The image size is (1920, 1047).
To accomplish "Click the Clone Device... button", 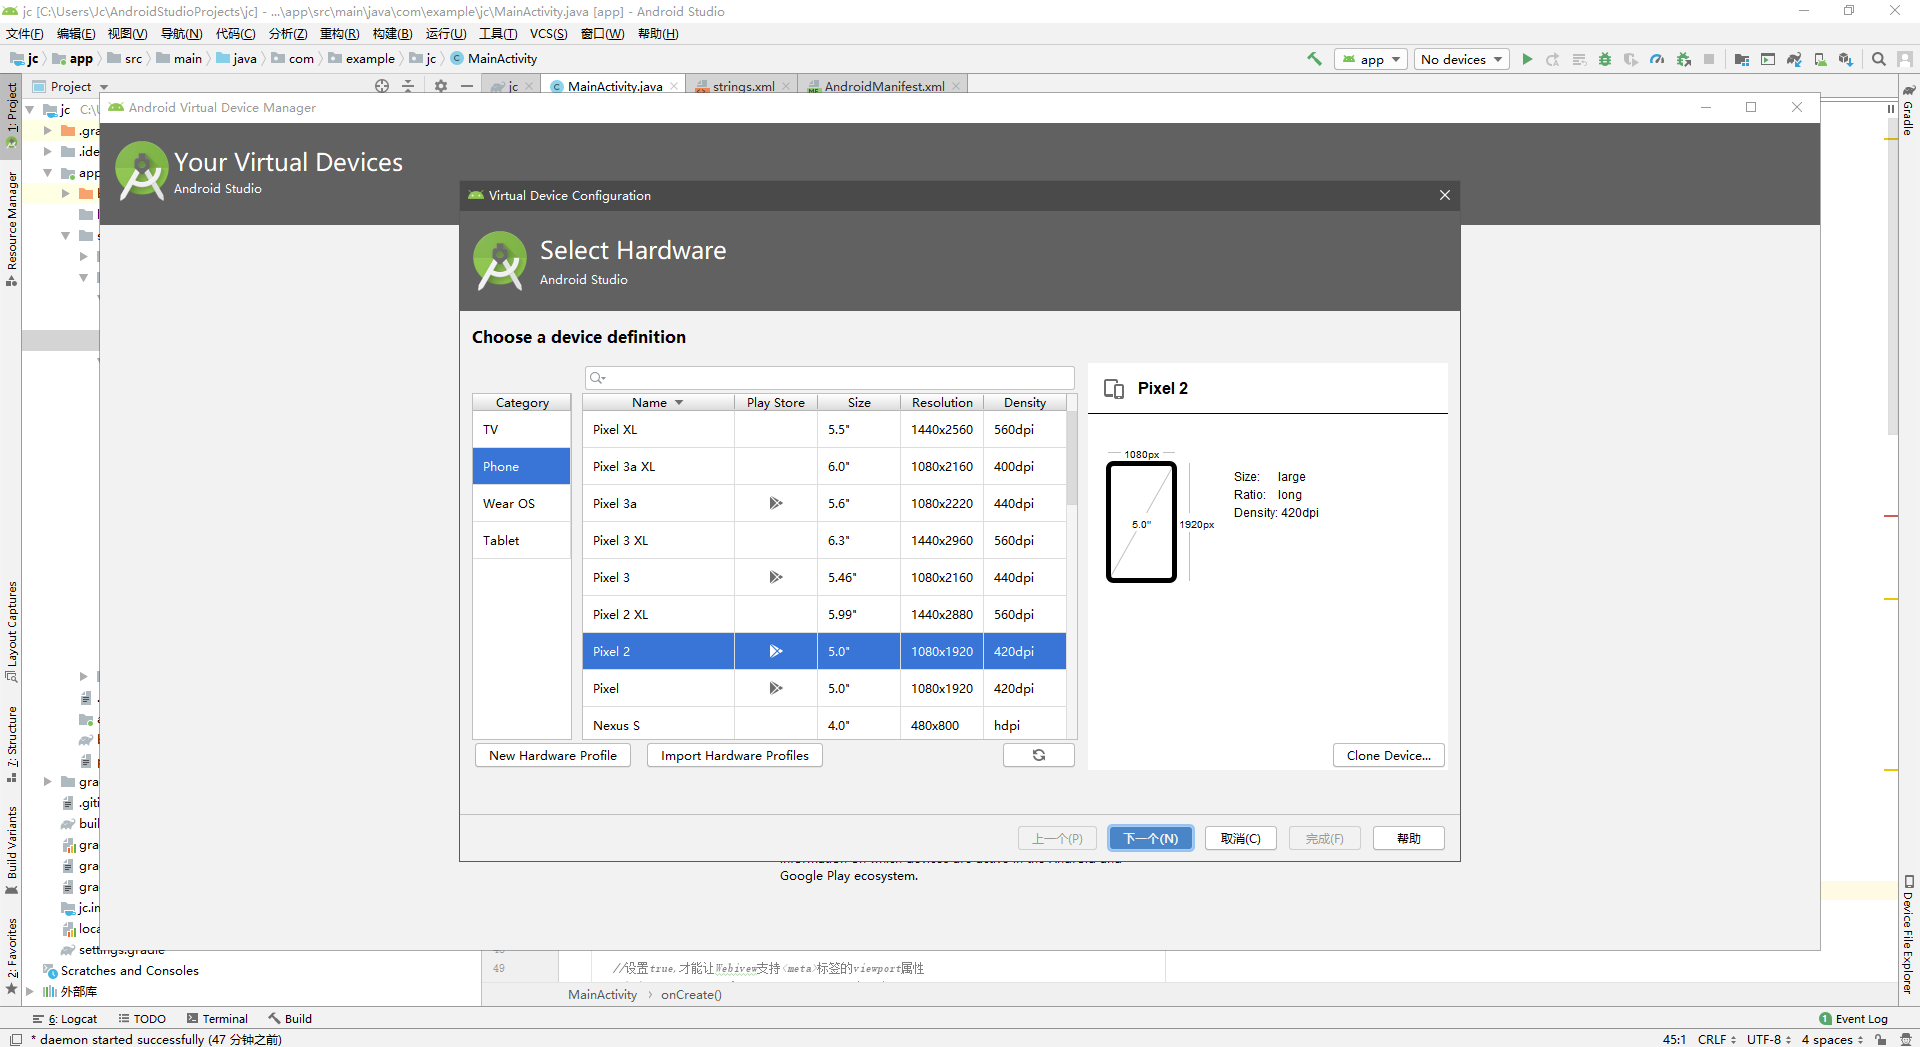I will [1389, 755].
